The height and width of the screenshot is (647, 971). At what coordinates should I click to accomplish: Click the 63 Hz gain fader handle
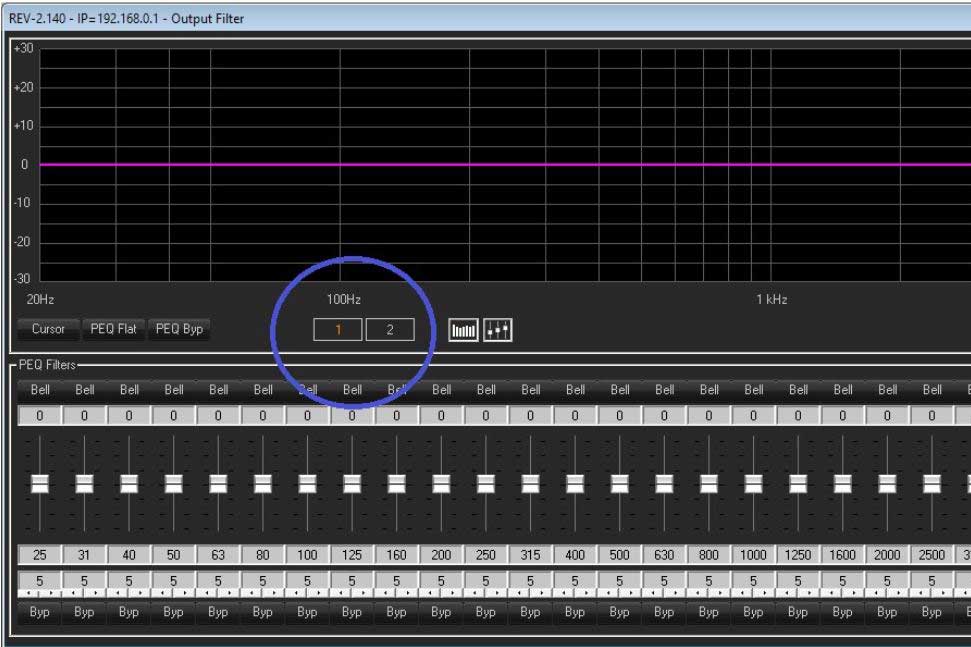217,484
